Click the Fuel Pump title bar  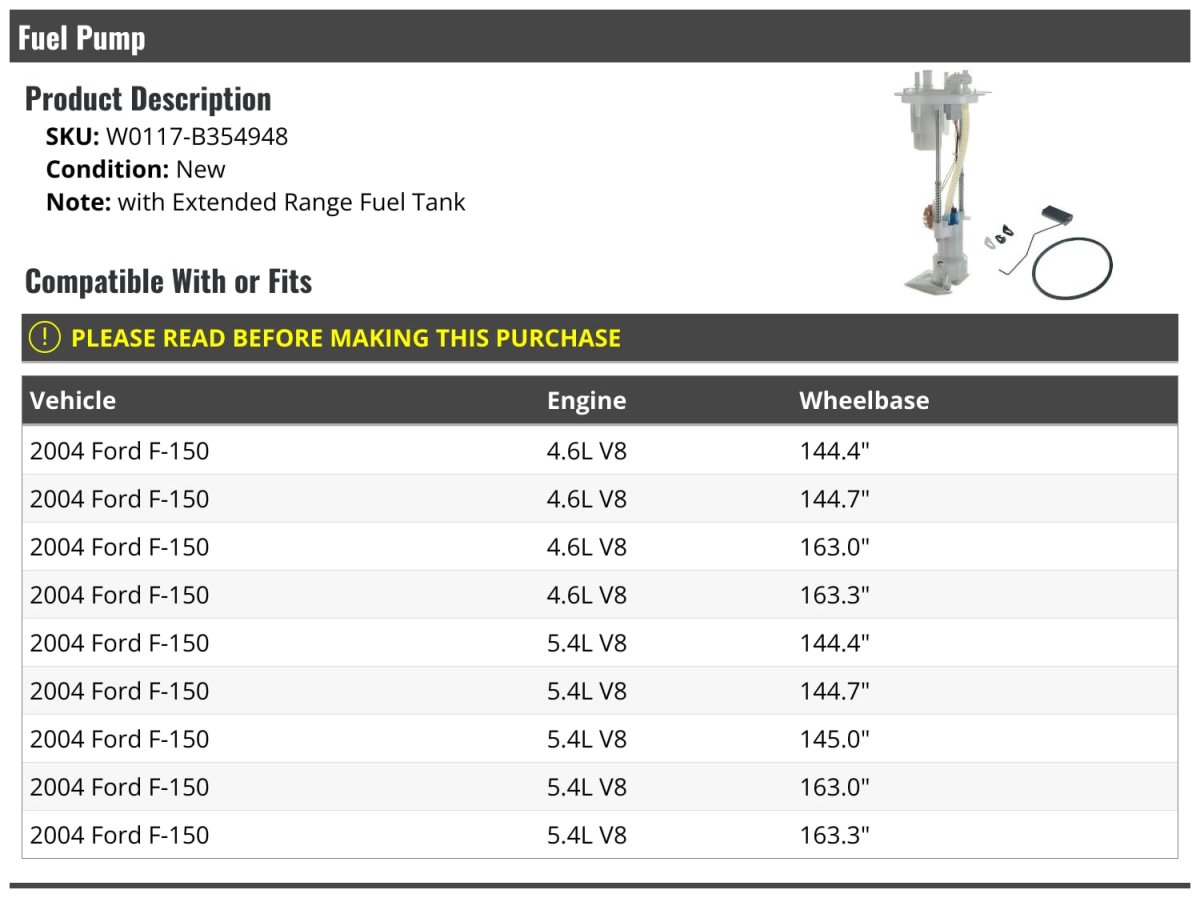(599, 38)
